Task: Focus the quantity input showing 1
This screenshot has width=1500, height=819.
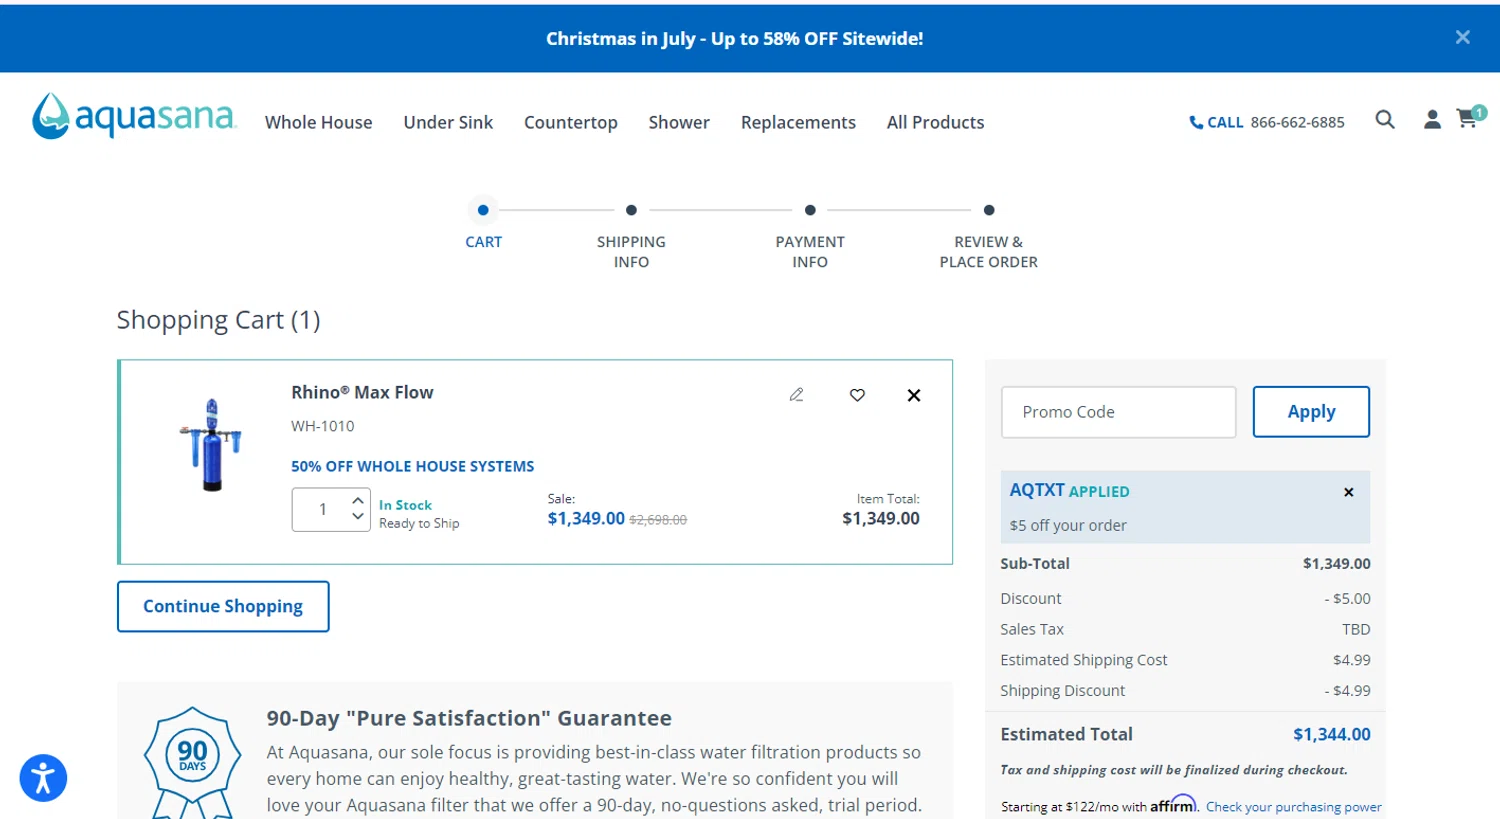Action: click(x=322, y=509)
